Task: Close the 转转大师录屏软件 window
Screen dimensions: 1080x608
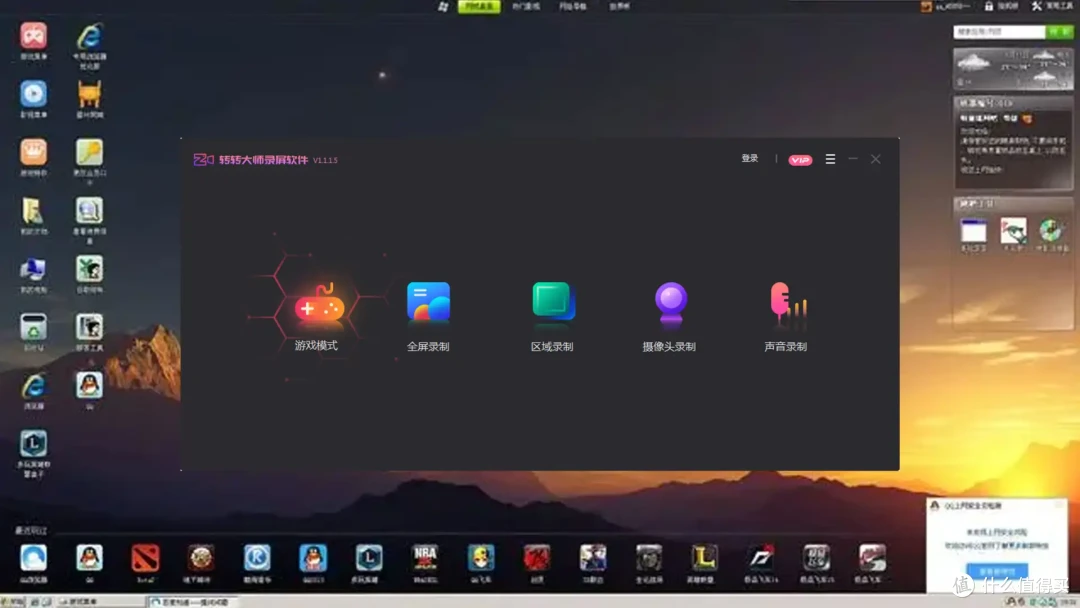Action: (875, 159)
